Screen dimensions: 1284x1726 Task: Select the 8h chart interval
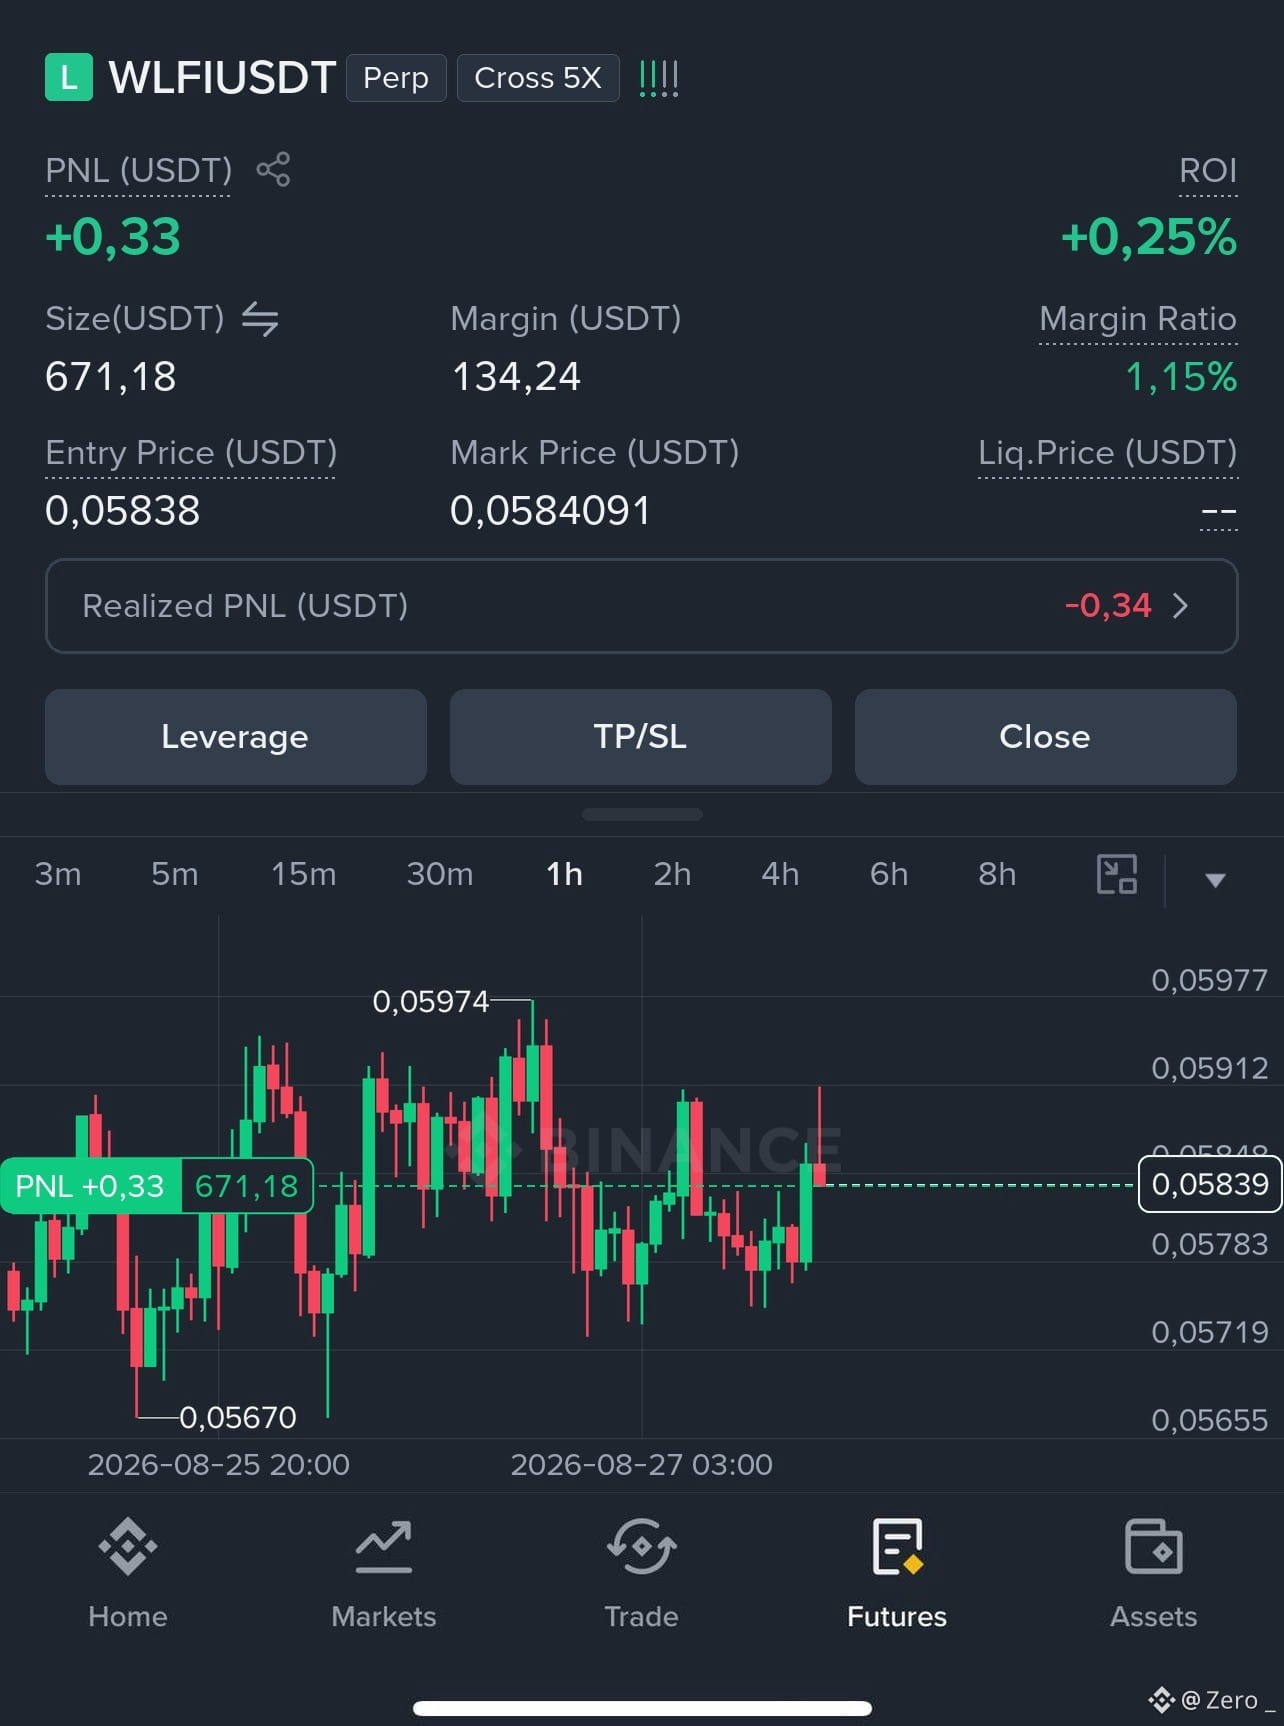point(997,874)
